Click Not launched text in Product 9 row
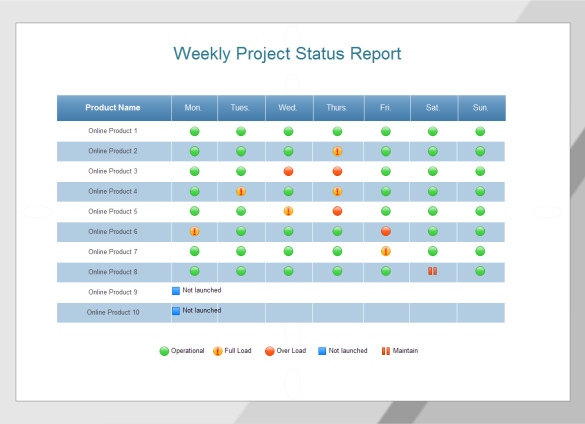This screenshot has width=585, height=424. [202, 290]
